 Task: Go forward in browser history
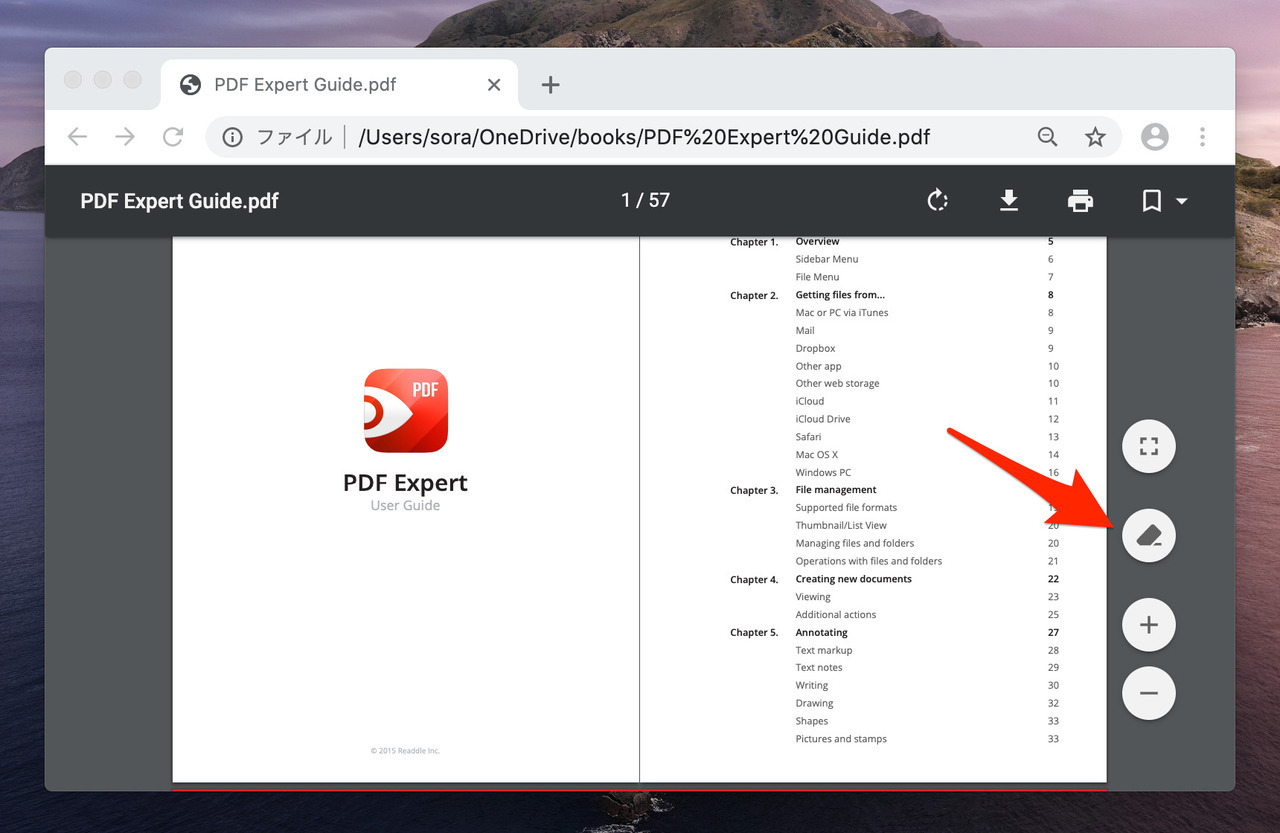pos(125,137)
